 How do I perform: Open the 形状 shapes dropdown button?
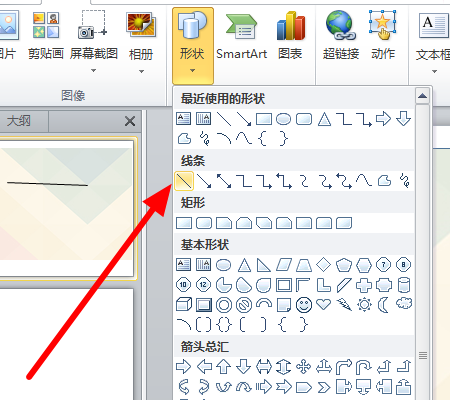(193, 46)
